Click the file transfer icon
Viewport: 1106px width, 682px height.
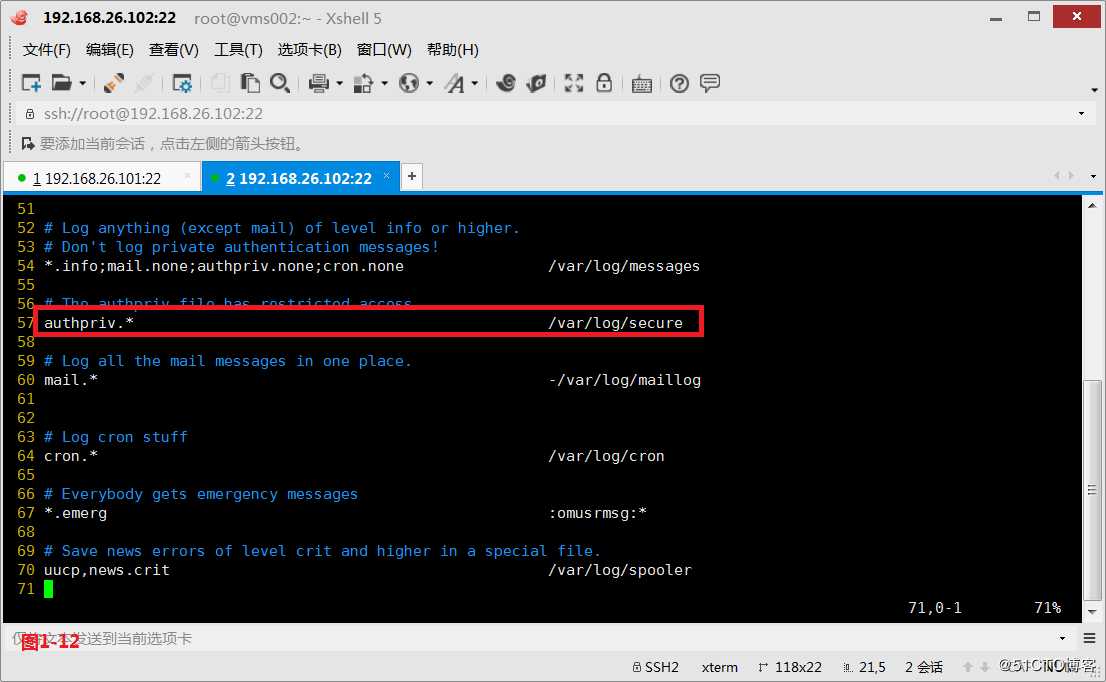tap(363, 84)
